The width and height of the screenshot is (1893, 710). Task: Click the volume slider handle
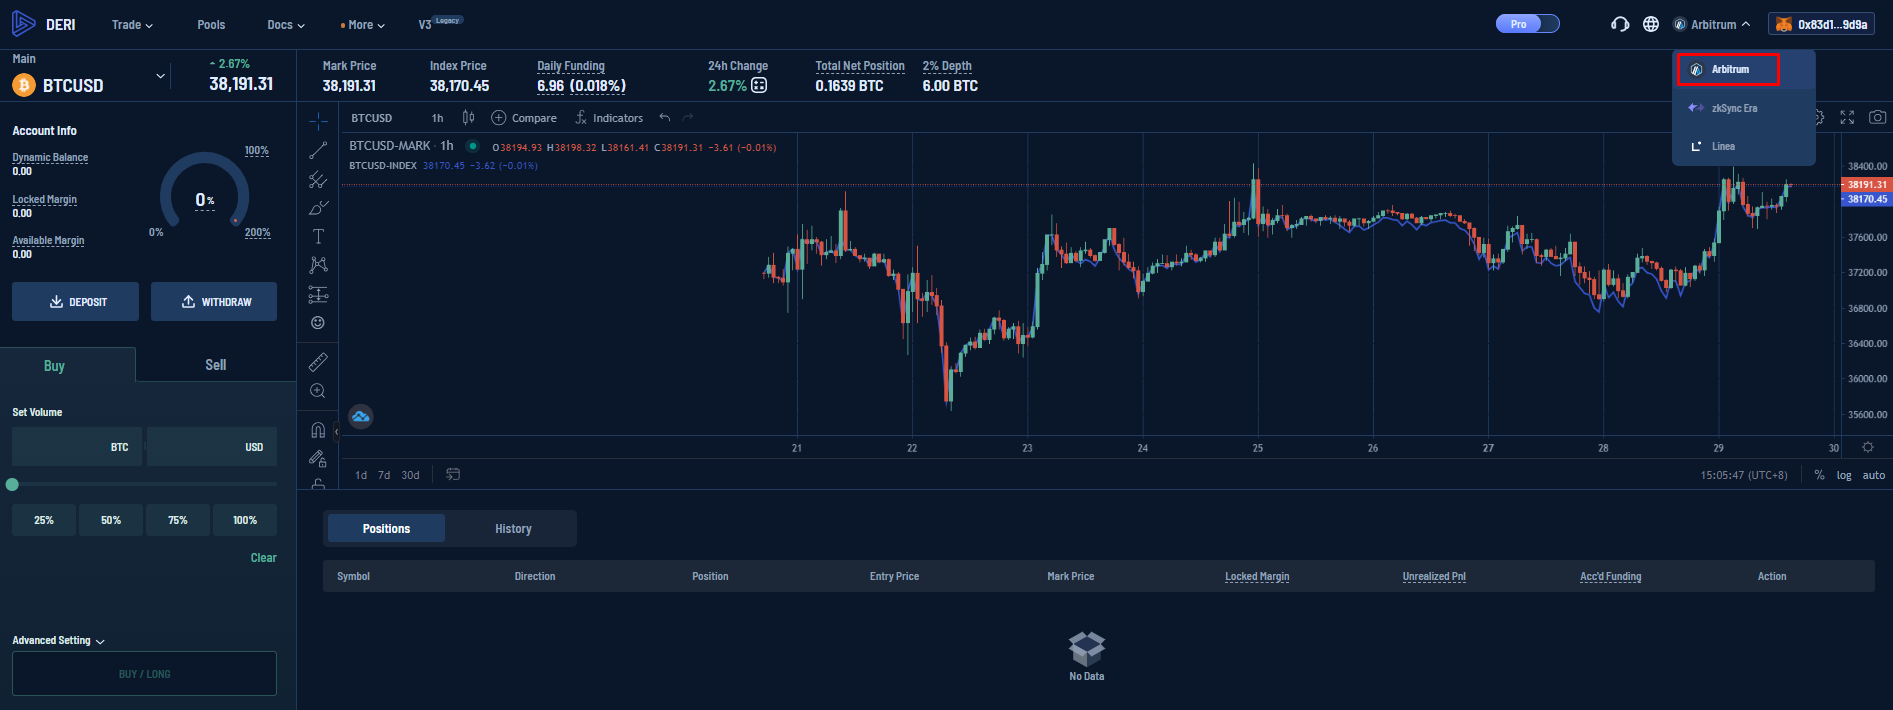(12, 484)
